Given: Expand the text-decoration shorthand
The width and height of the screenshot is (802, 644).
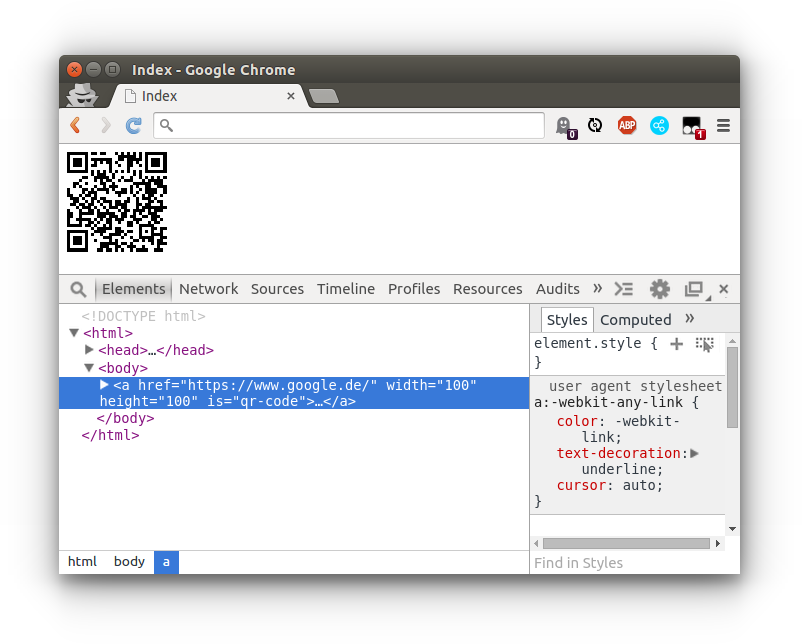Looking at the screenshot, I should pyautogui.click(x=694, y=453).
